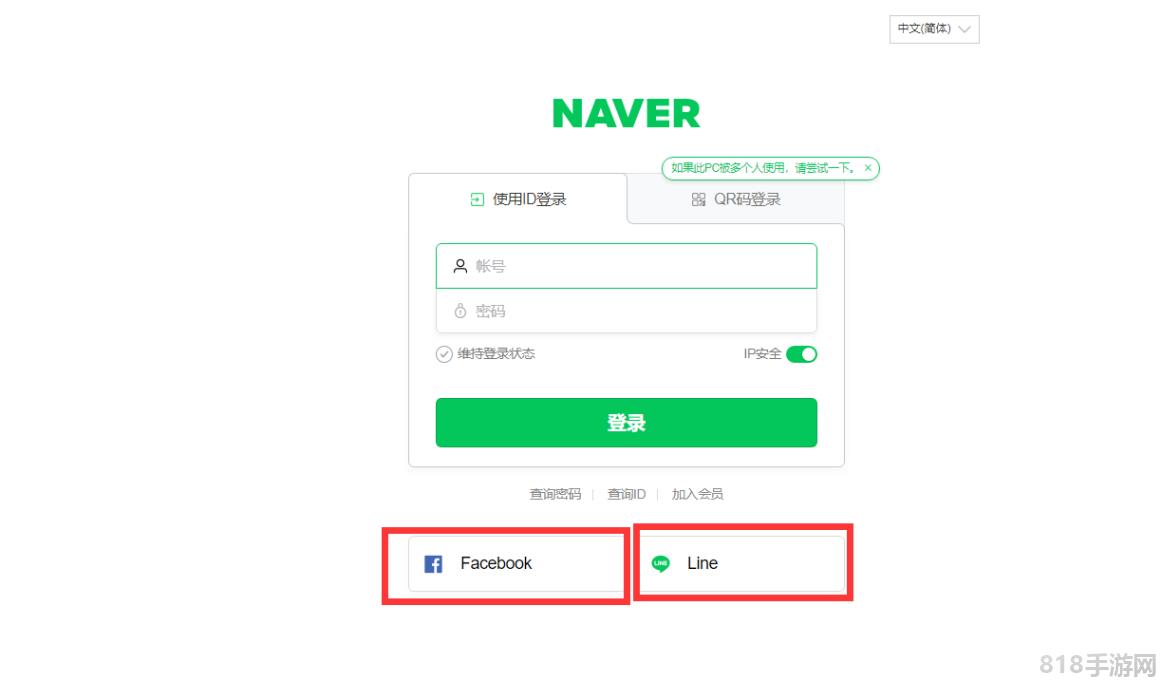Click the NAVER logo
Image resolution: width=1162 pixels, height=682 pixels.
click(x=626, y=113)
